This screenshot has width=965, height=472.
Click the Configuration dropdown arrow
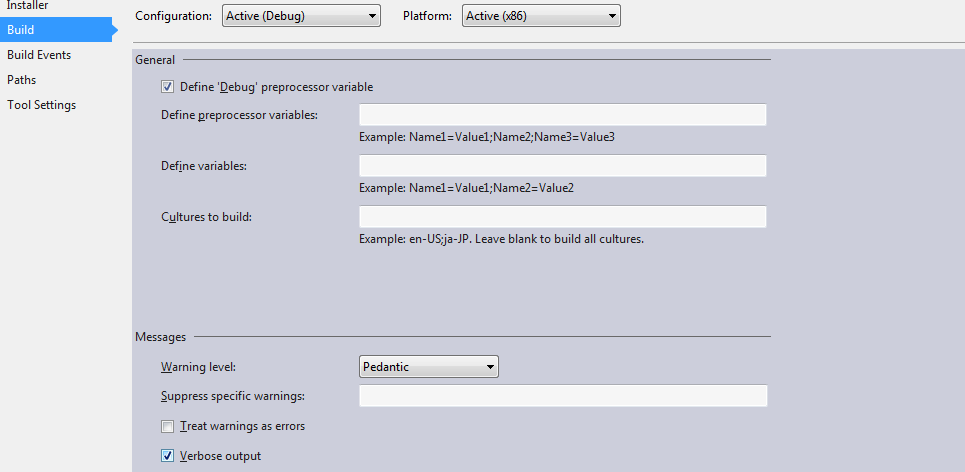(372, 17)
